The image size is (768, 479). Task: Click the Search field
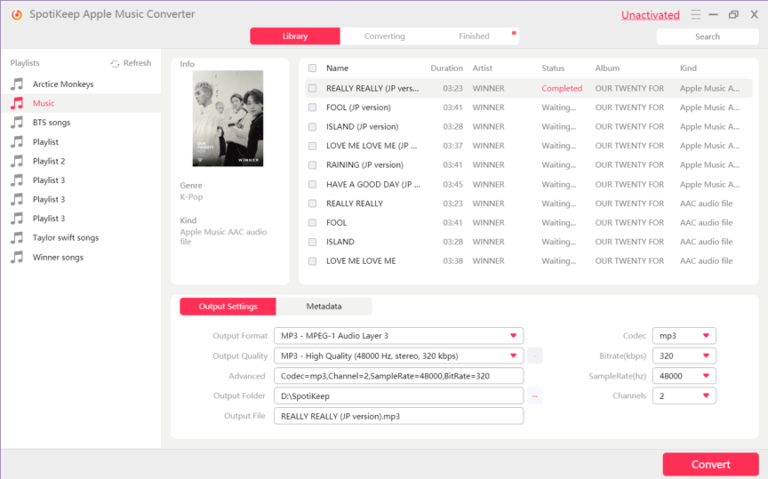[x=707, y=36]
